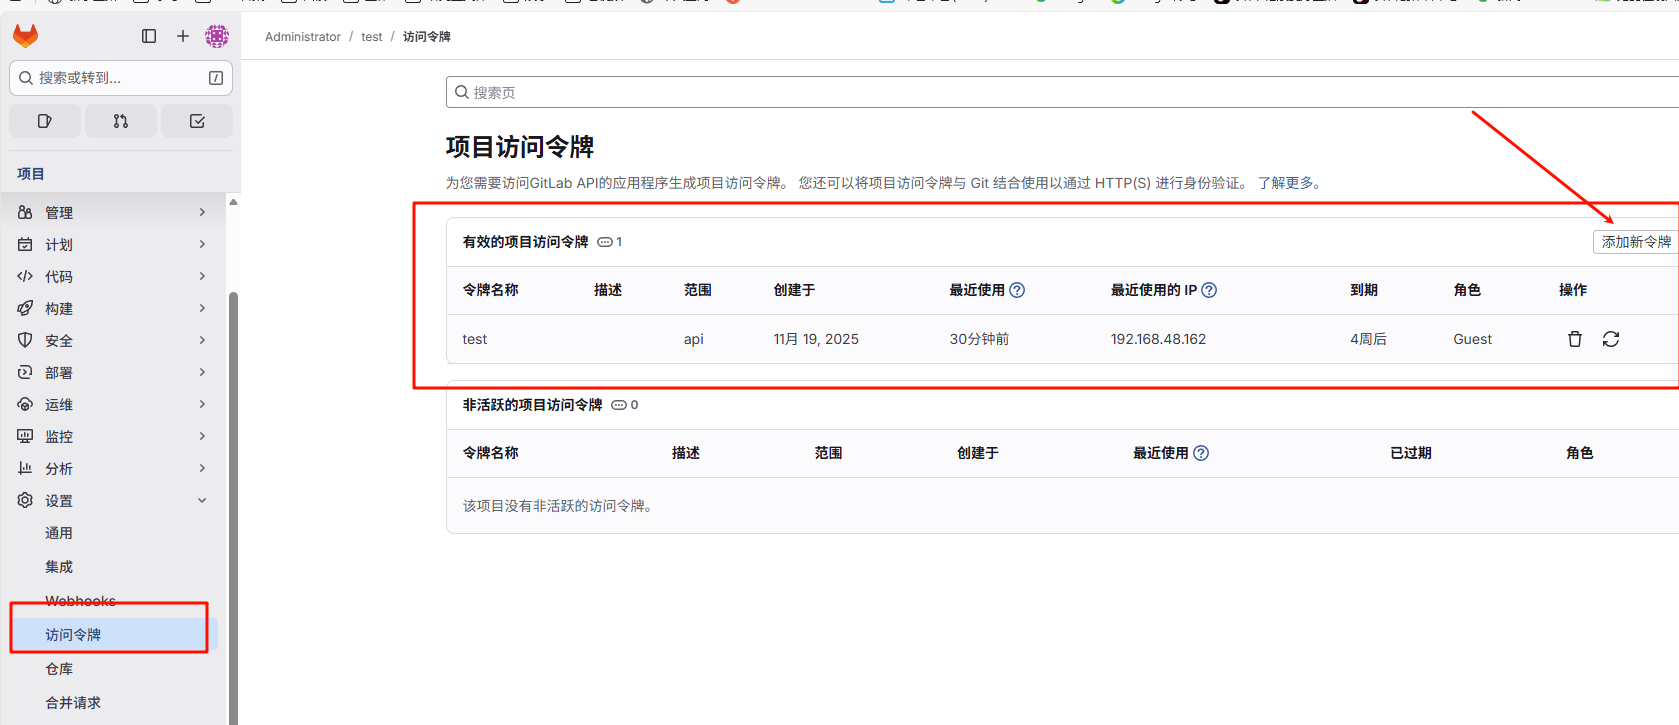Click the '该项目没有非活跃的访问令牌。' message
1679x725 pixels.
pos(560,506)
